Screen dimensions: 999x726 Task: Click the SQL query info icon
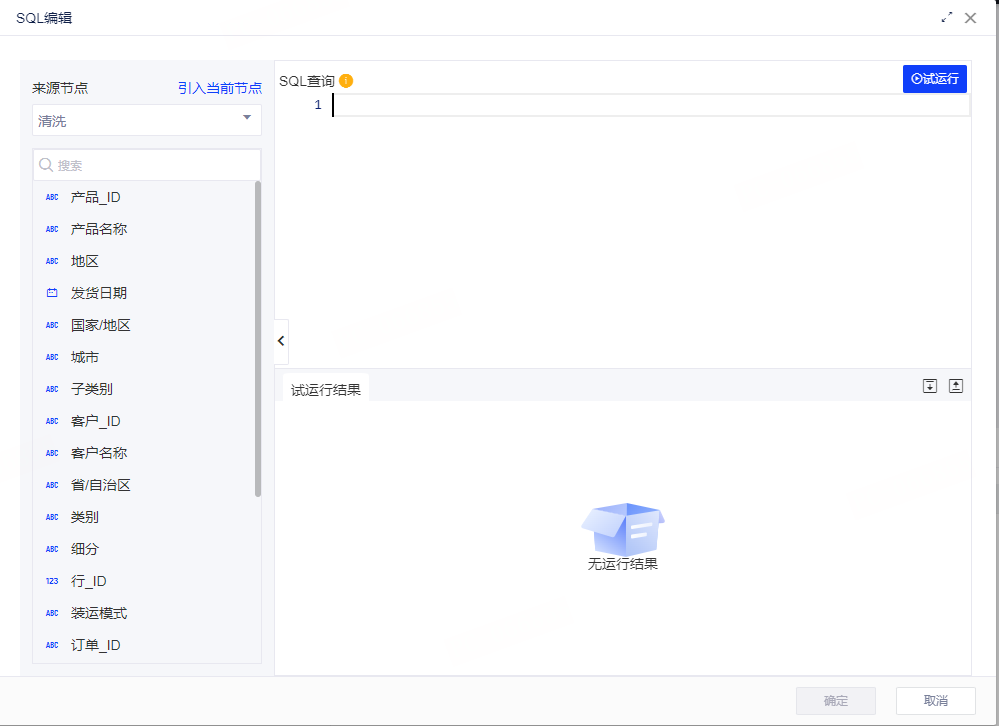(x=346, y=81)
